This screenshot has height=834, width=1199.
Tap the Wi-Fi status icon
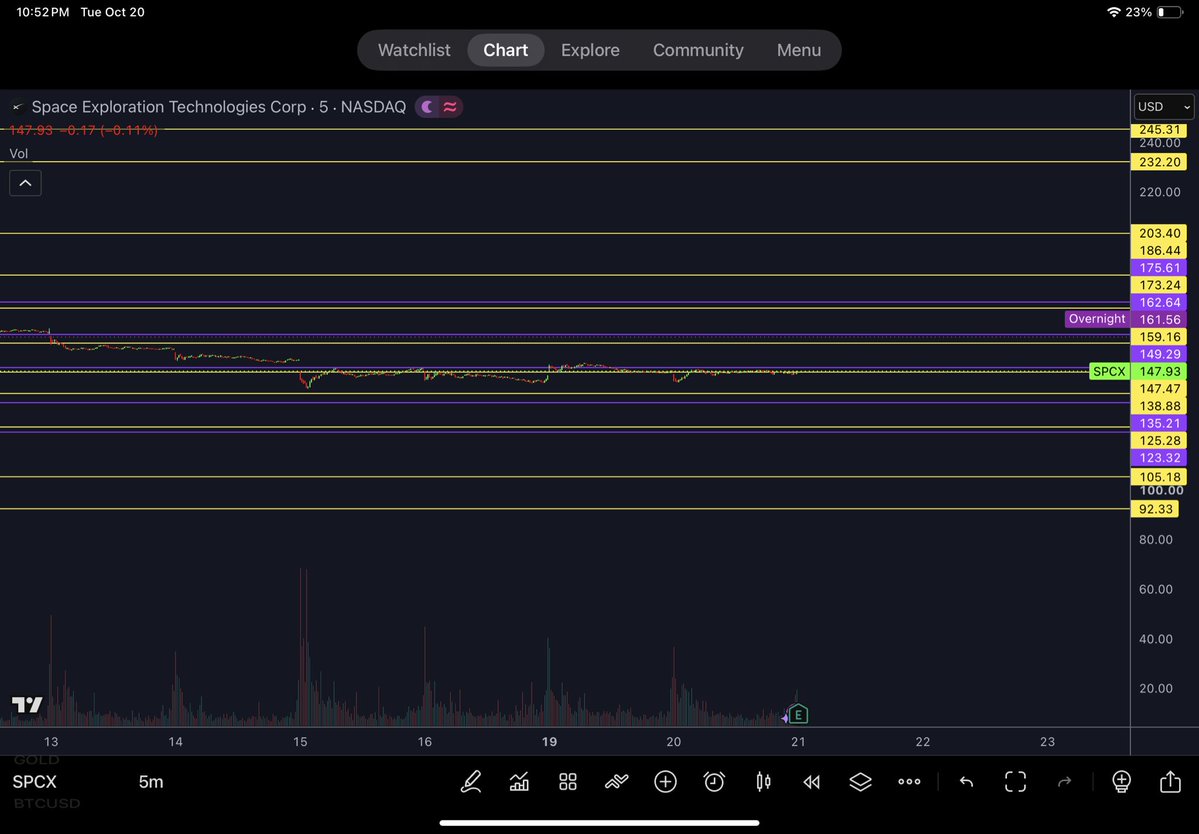click(x=1113, y=12)
